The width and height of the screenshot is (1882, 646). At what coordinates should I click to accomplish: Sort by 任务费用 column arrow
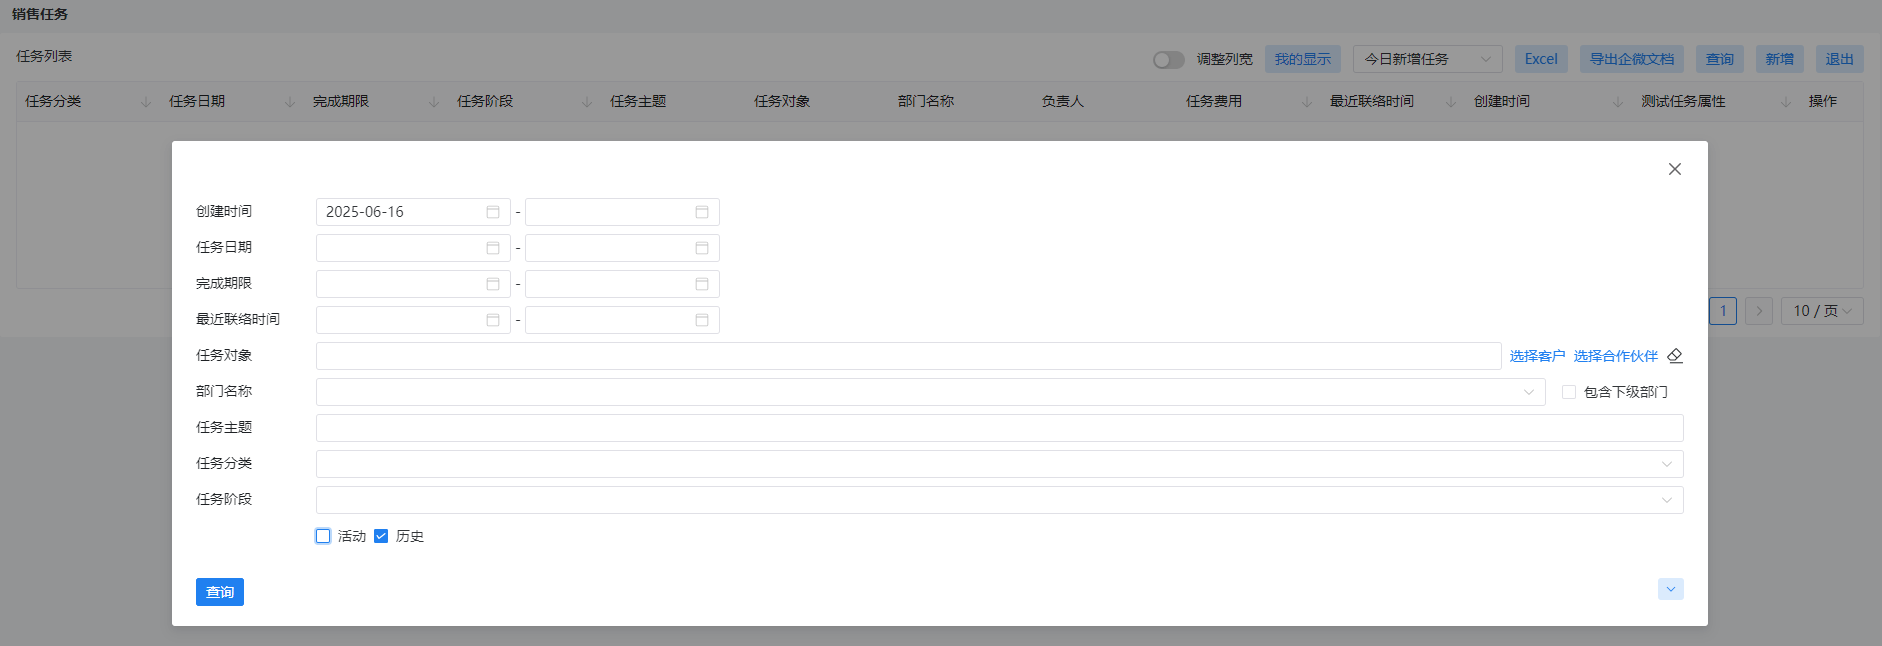point(1307,102)
